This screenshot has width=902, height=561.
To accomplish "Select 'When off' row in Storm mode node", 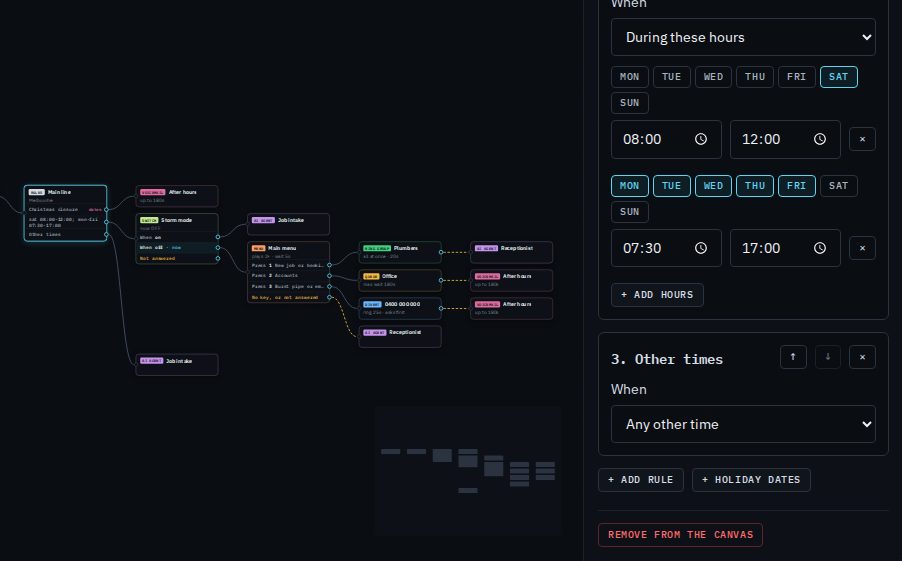I will (x=177, y=247).
